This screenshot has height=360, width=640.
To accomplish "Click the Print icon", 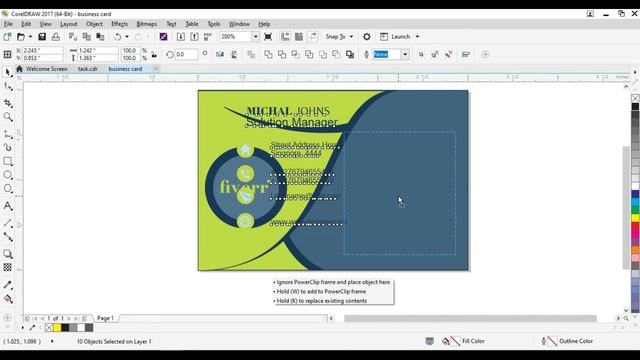I will [x=56, y=37].
